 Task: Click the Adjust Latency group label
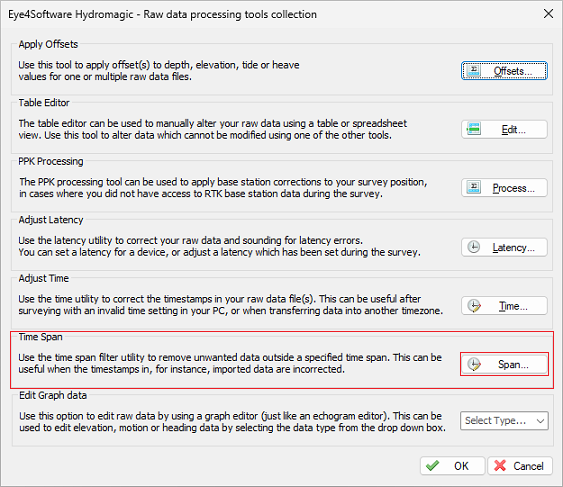point(51,220)
